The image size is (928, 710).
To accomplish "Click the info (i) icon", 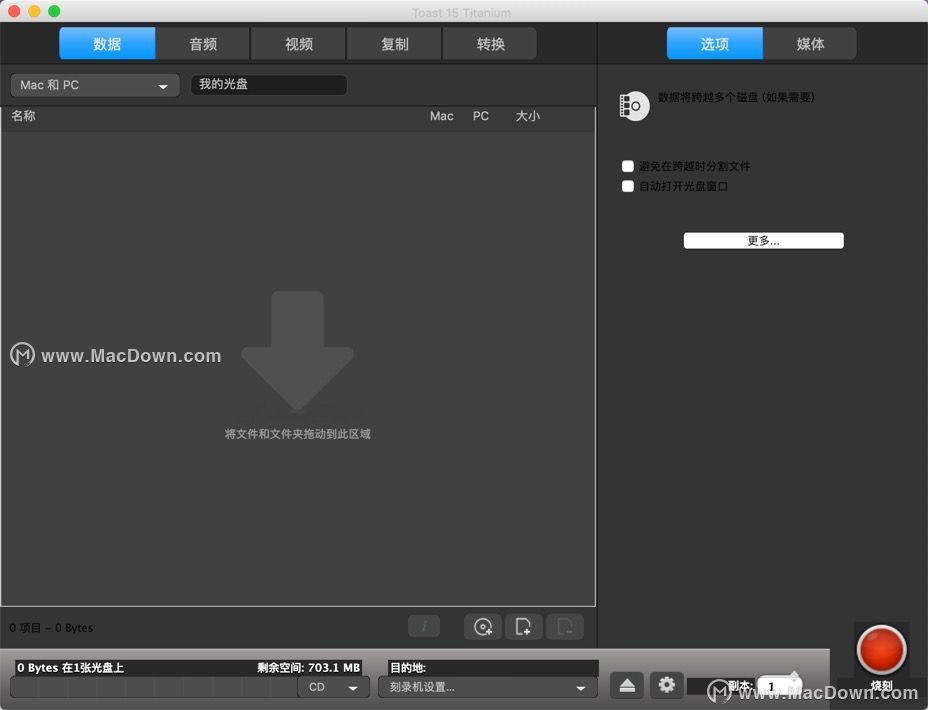I will 424,627.
